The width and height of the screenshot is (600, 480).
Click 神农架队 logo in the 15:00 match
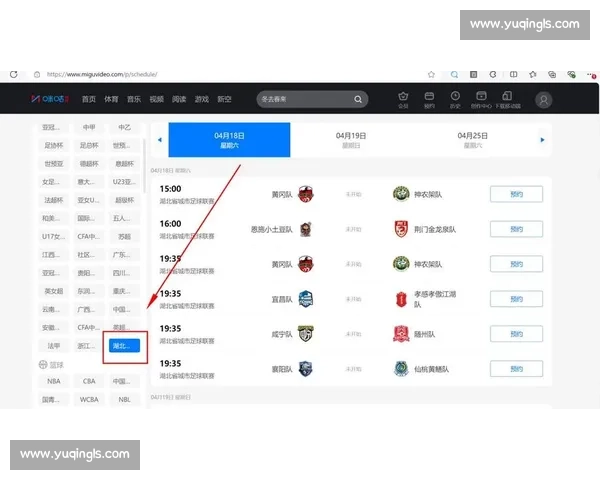coord(401,194)
